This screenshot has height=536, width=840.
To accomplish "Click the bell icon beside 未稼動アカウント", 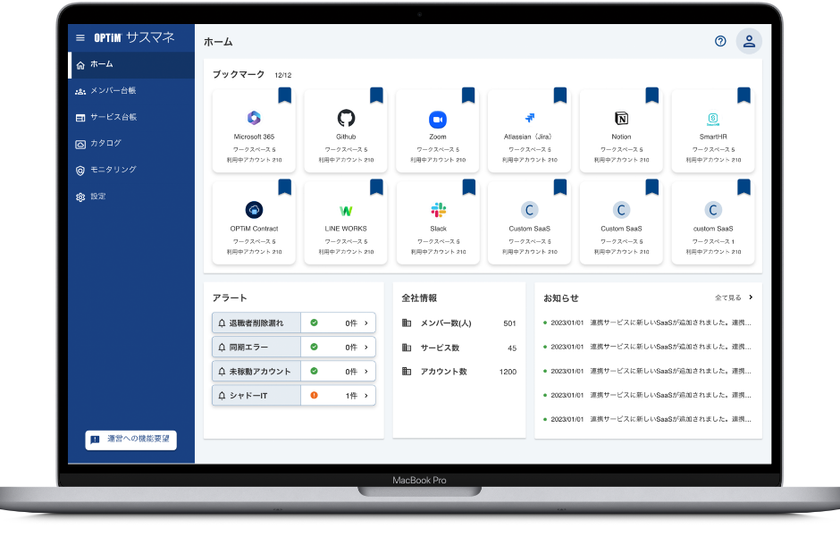I will tap(222, 371).
